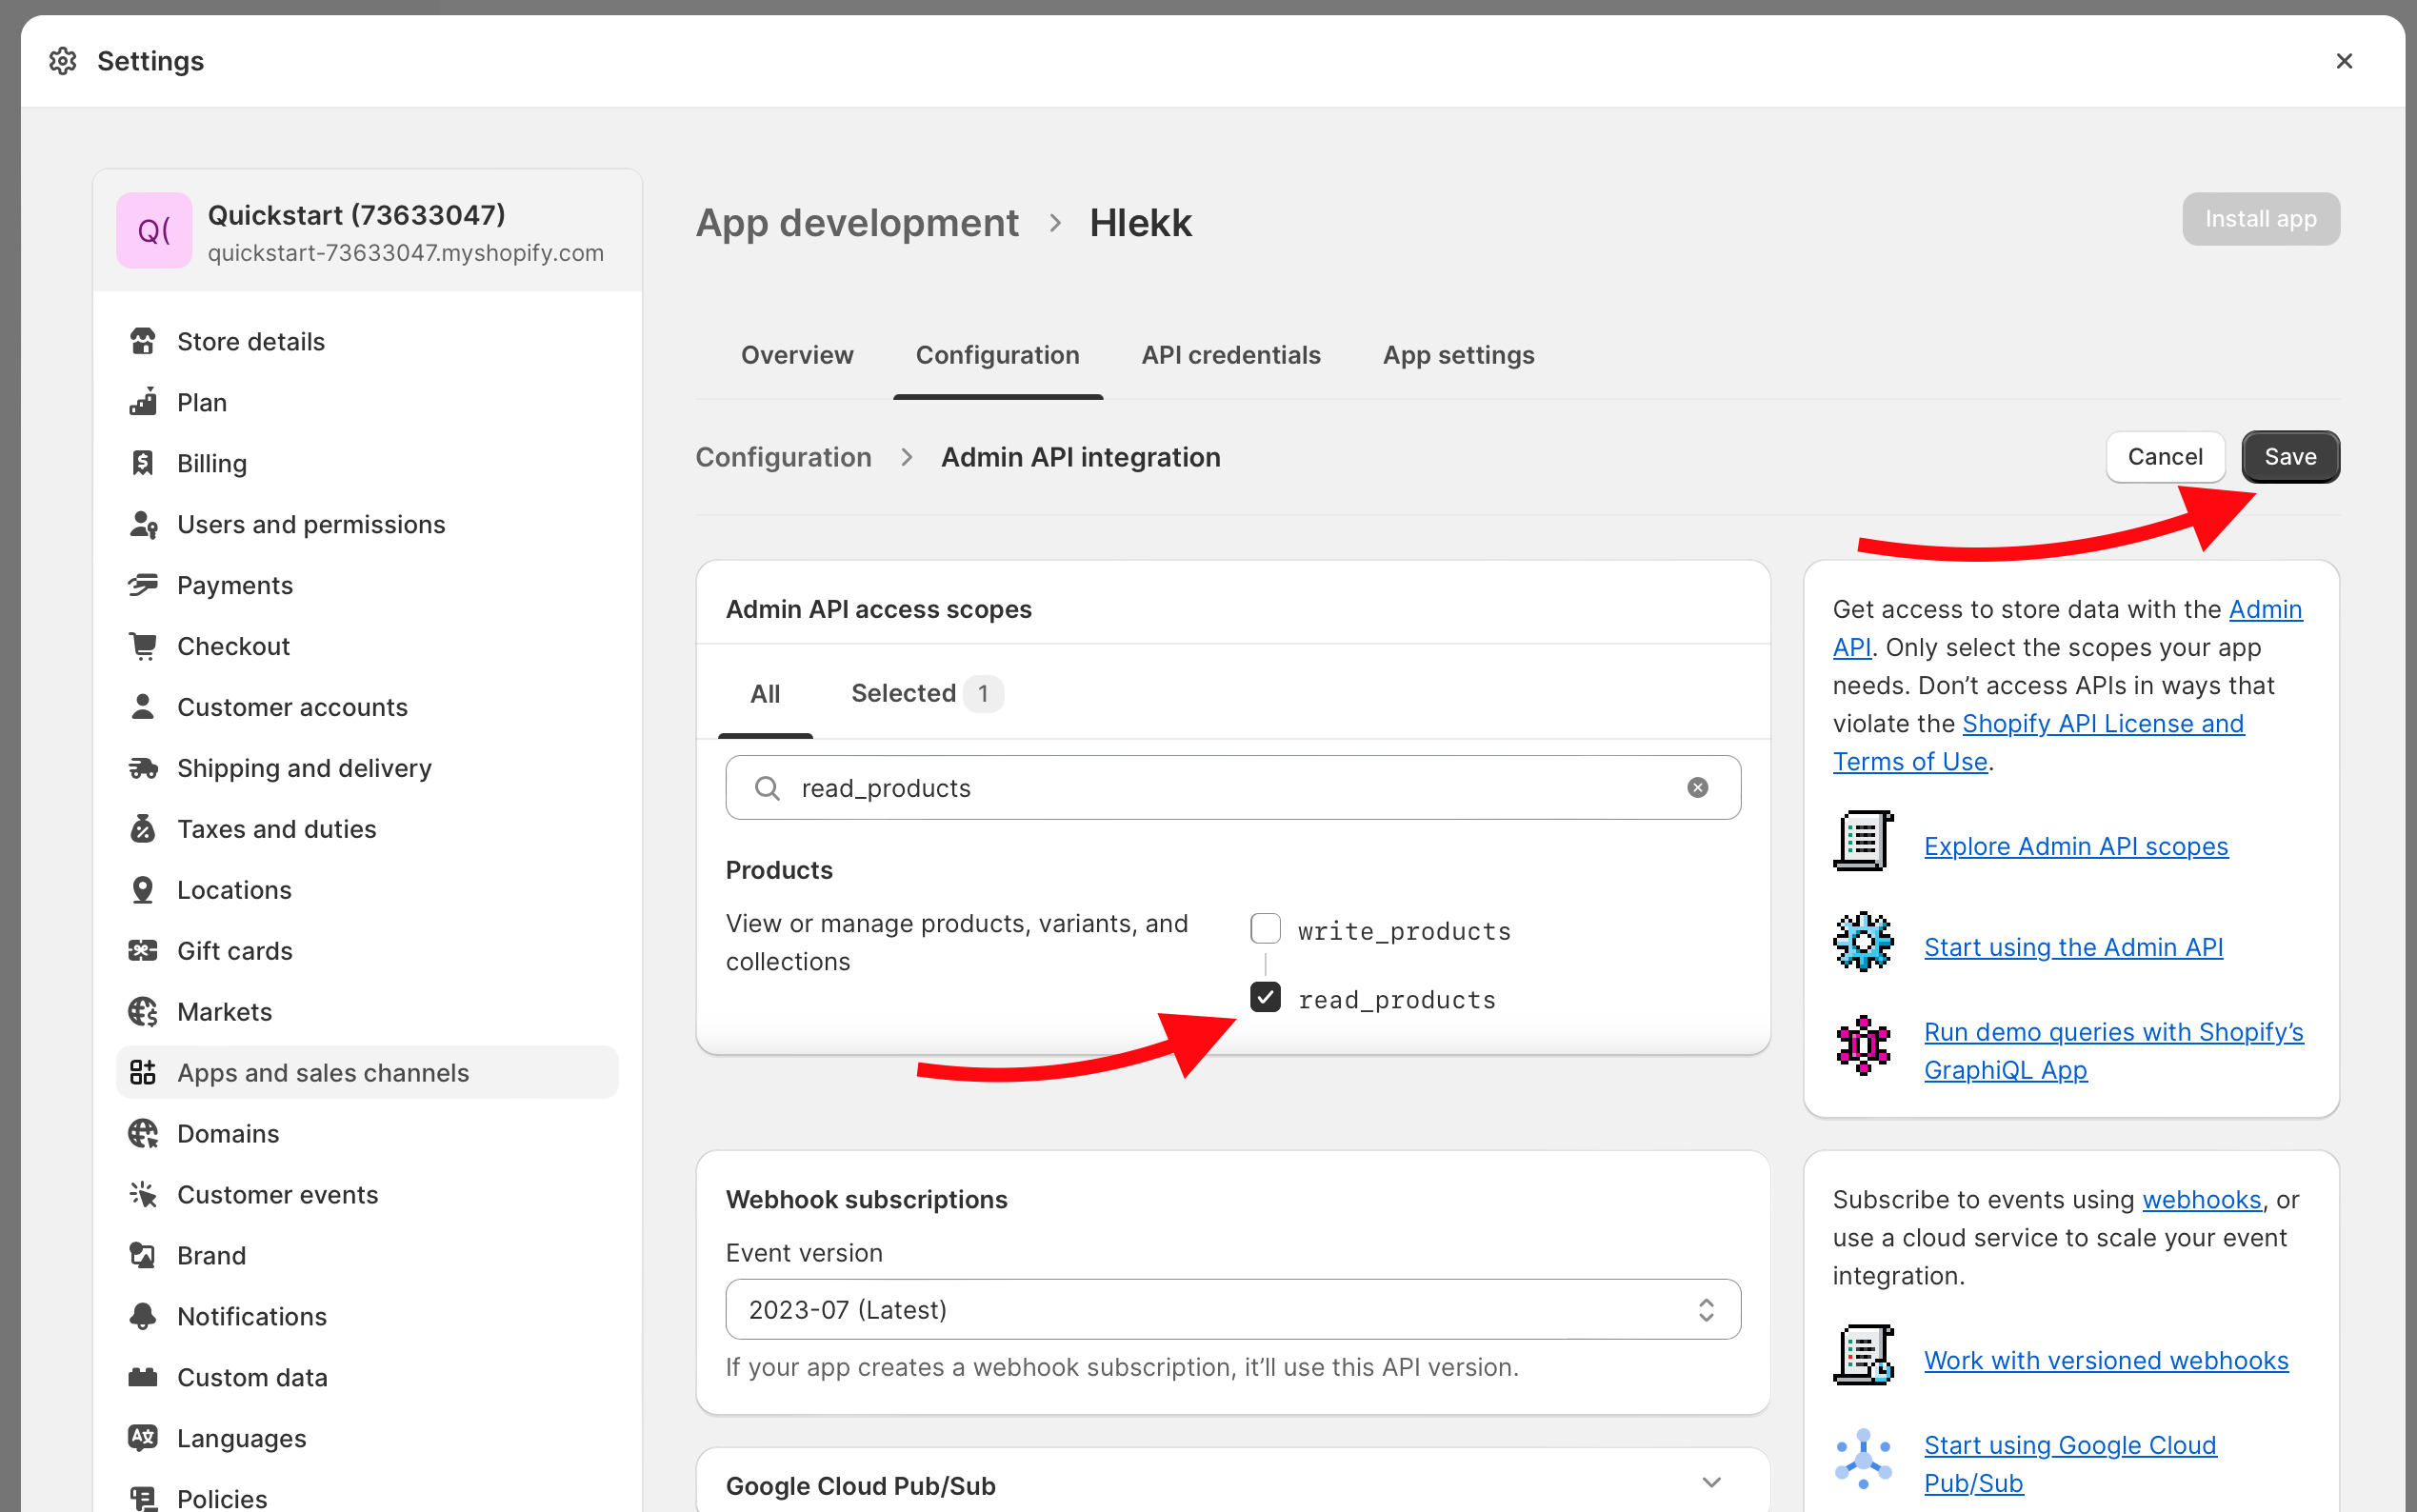Open the API credentials tab
Viewport: 2417px width, 1512px height.
(x=1231, y=355)
